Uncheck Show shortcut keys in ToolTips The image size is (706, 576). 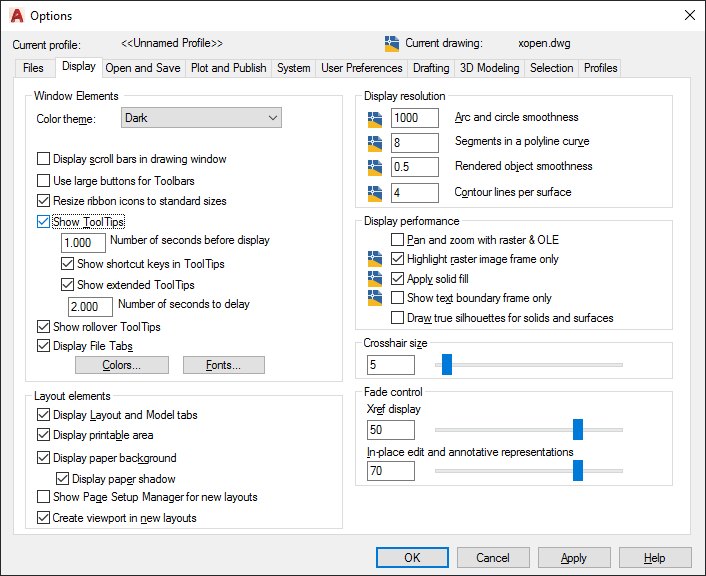click(67, 263)
